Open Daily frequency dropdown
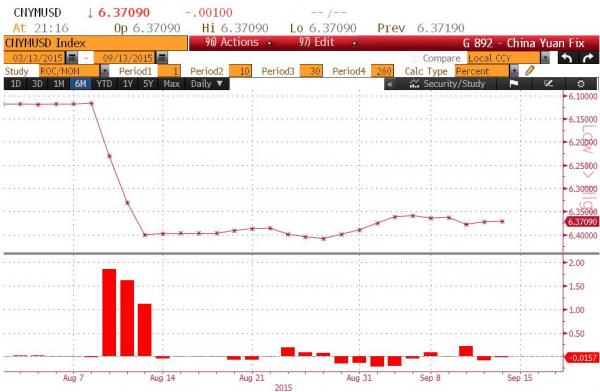 click(207, 84)
